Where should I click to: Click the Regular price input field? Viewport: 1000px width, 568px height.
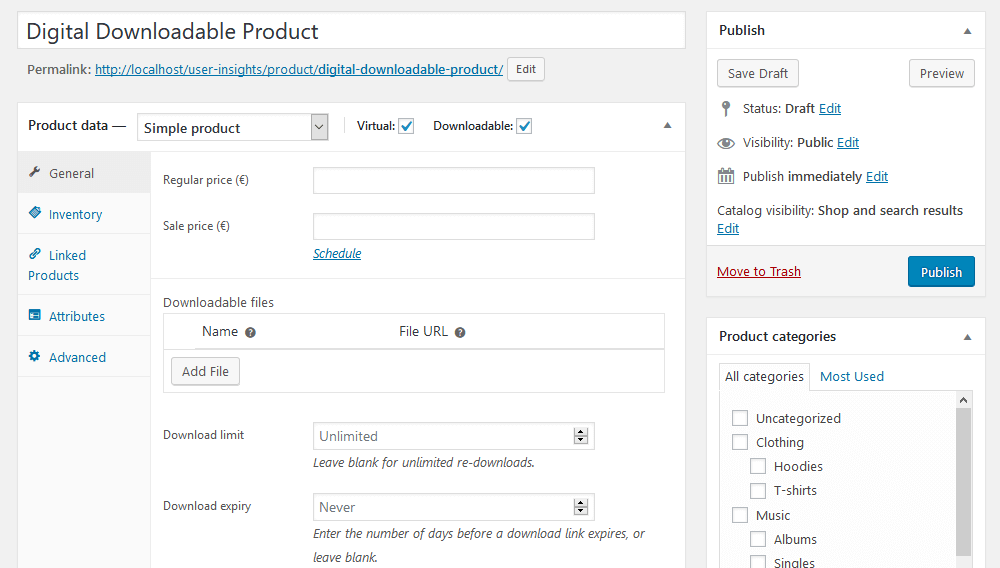[x=453, y=180]
